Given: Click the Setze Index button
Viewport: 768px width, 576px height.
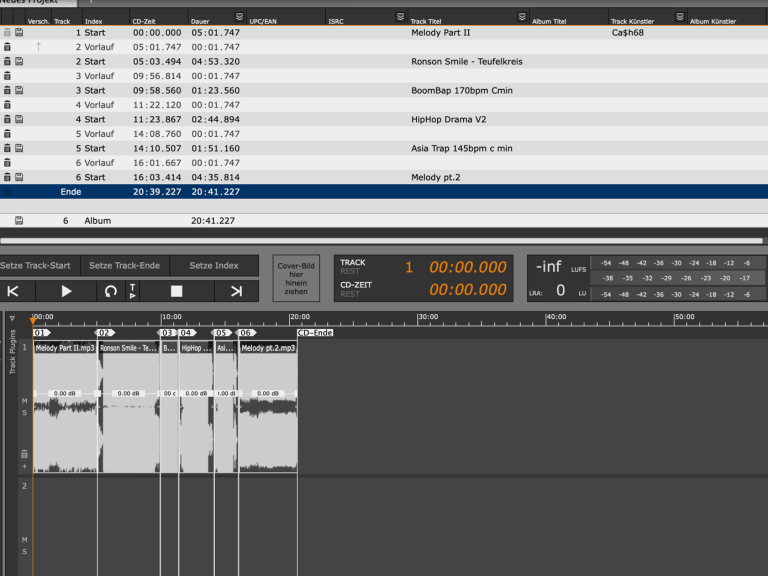Looking at the screenshot, I should pos(213,265).
